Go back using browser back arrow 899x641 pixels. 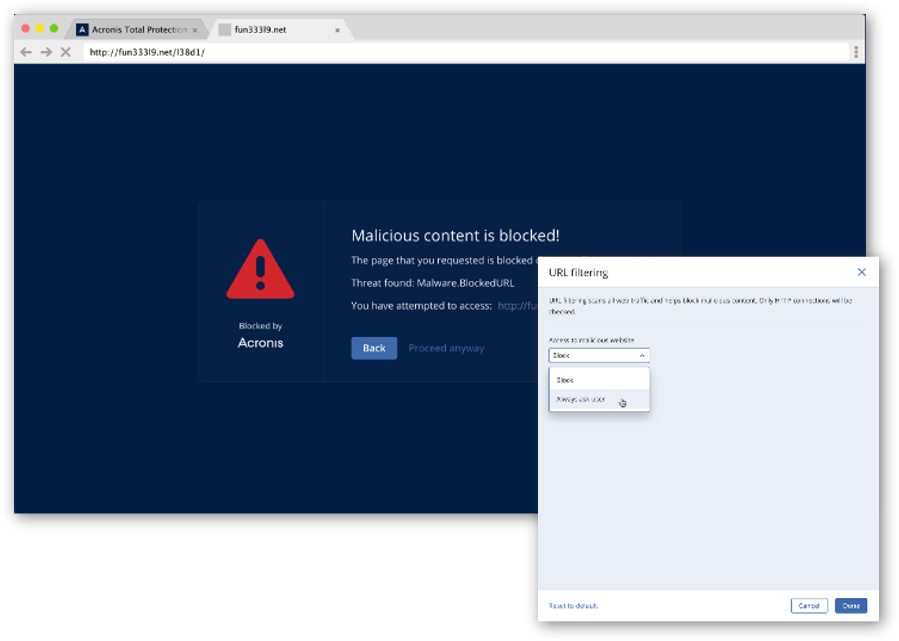click(26, 52)
